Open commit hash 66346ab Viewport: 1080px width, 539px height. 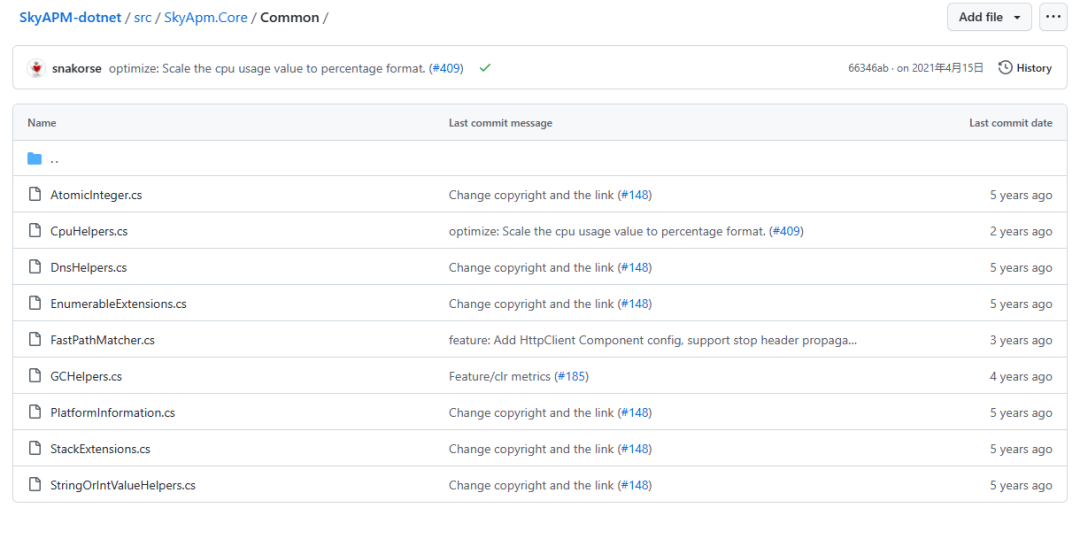(868, 68)
